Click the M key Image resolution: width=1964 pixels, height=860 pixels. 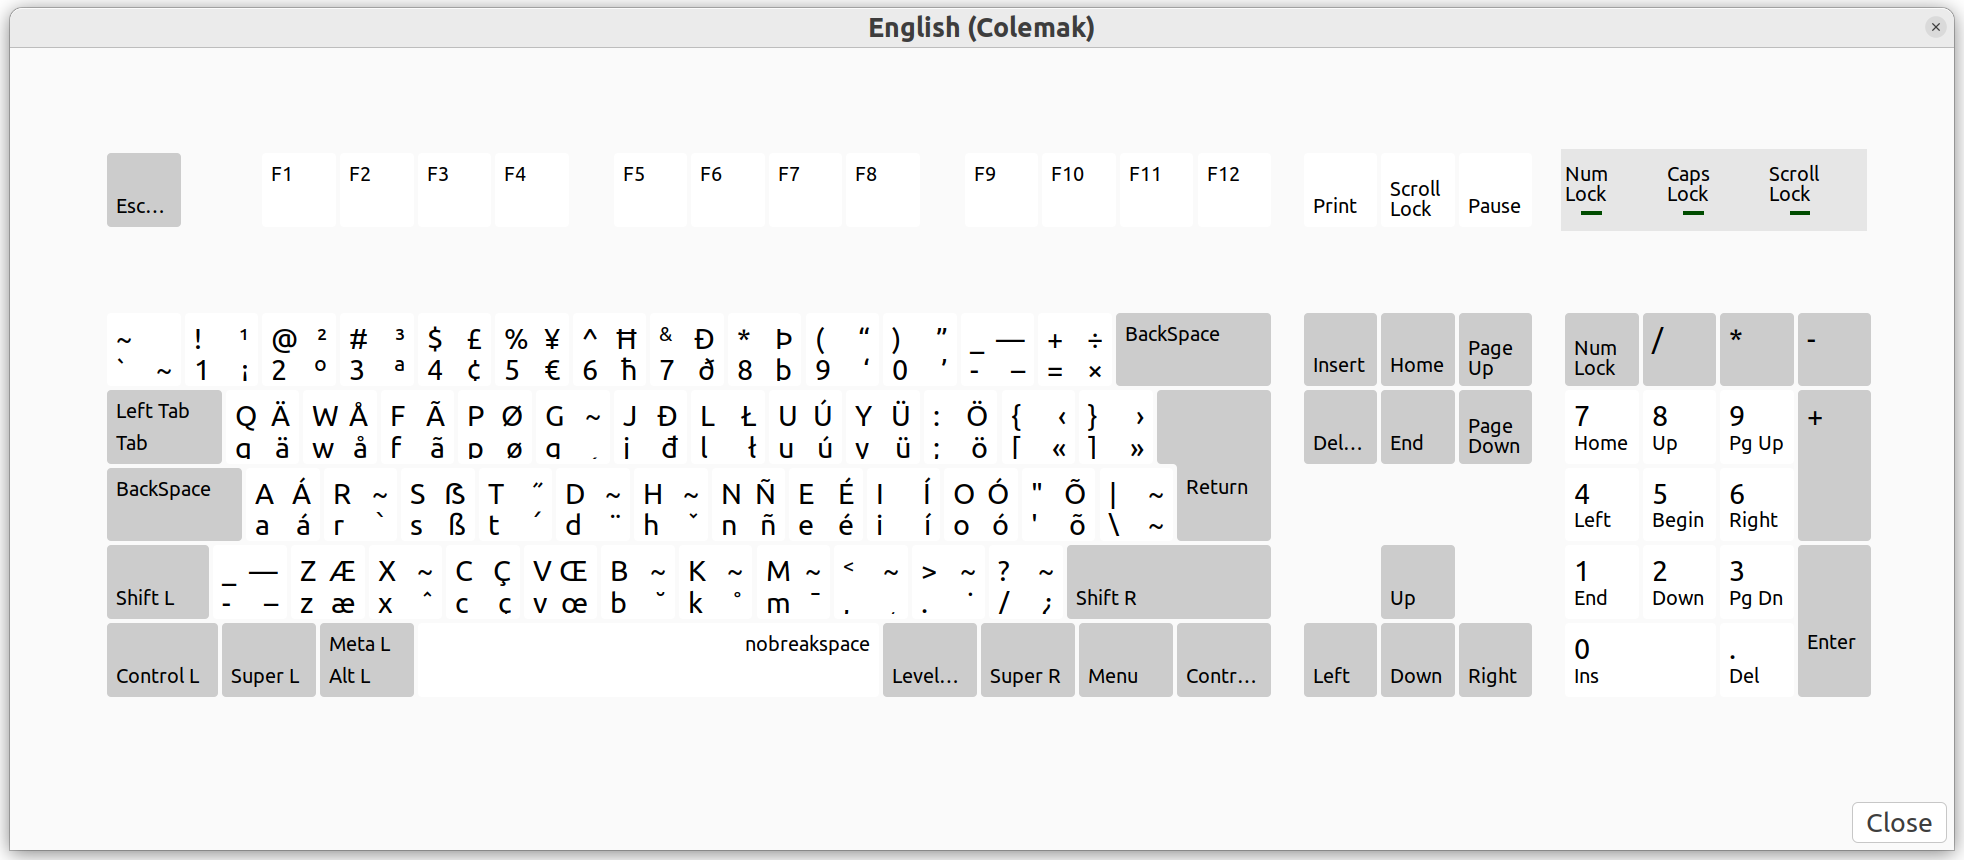793,582
